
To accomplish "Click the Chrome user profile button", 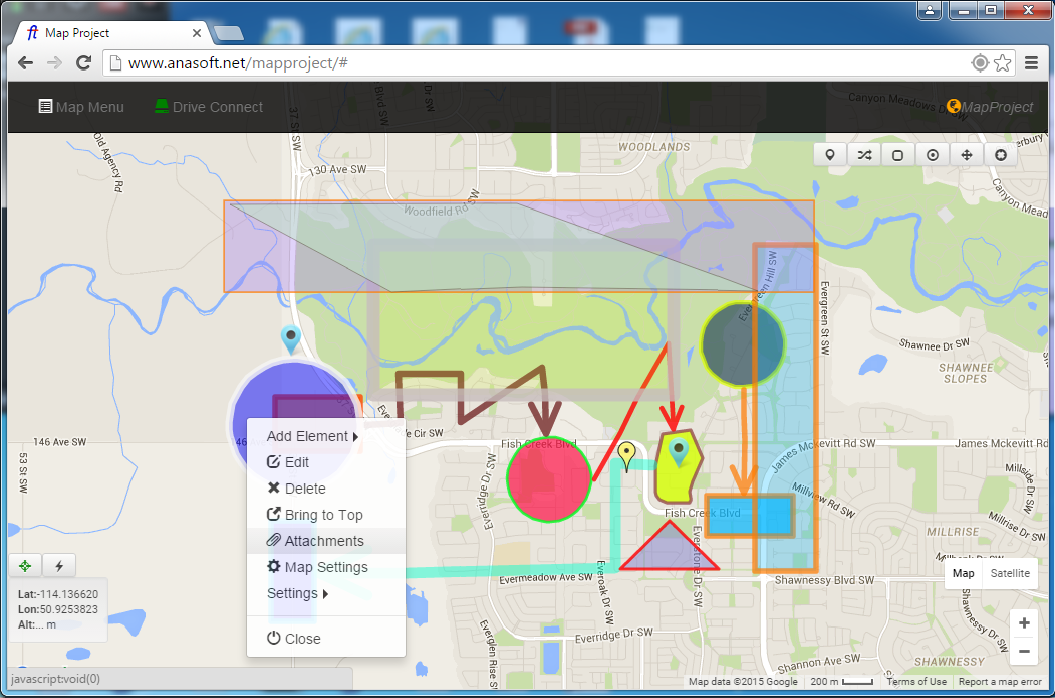I will click(929, 10).
